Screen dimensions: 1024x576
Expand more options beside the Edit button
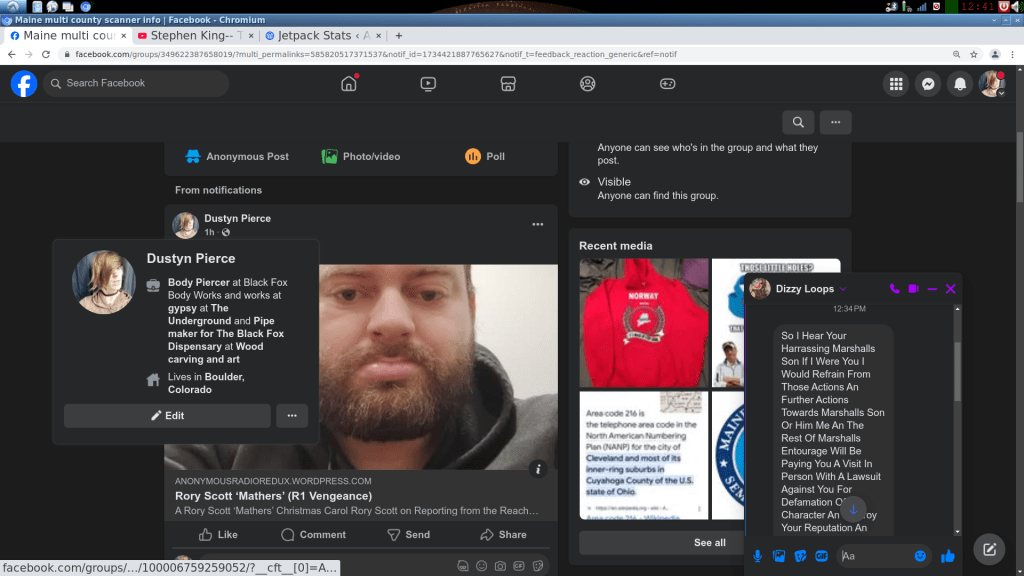coord(292,416)
